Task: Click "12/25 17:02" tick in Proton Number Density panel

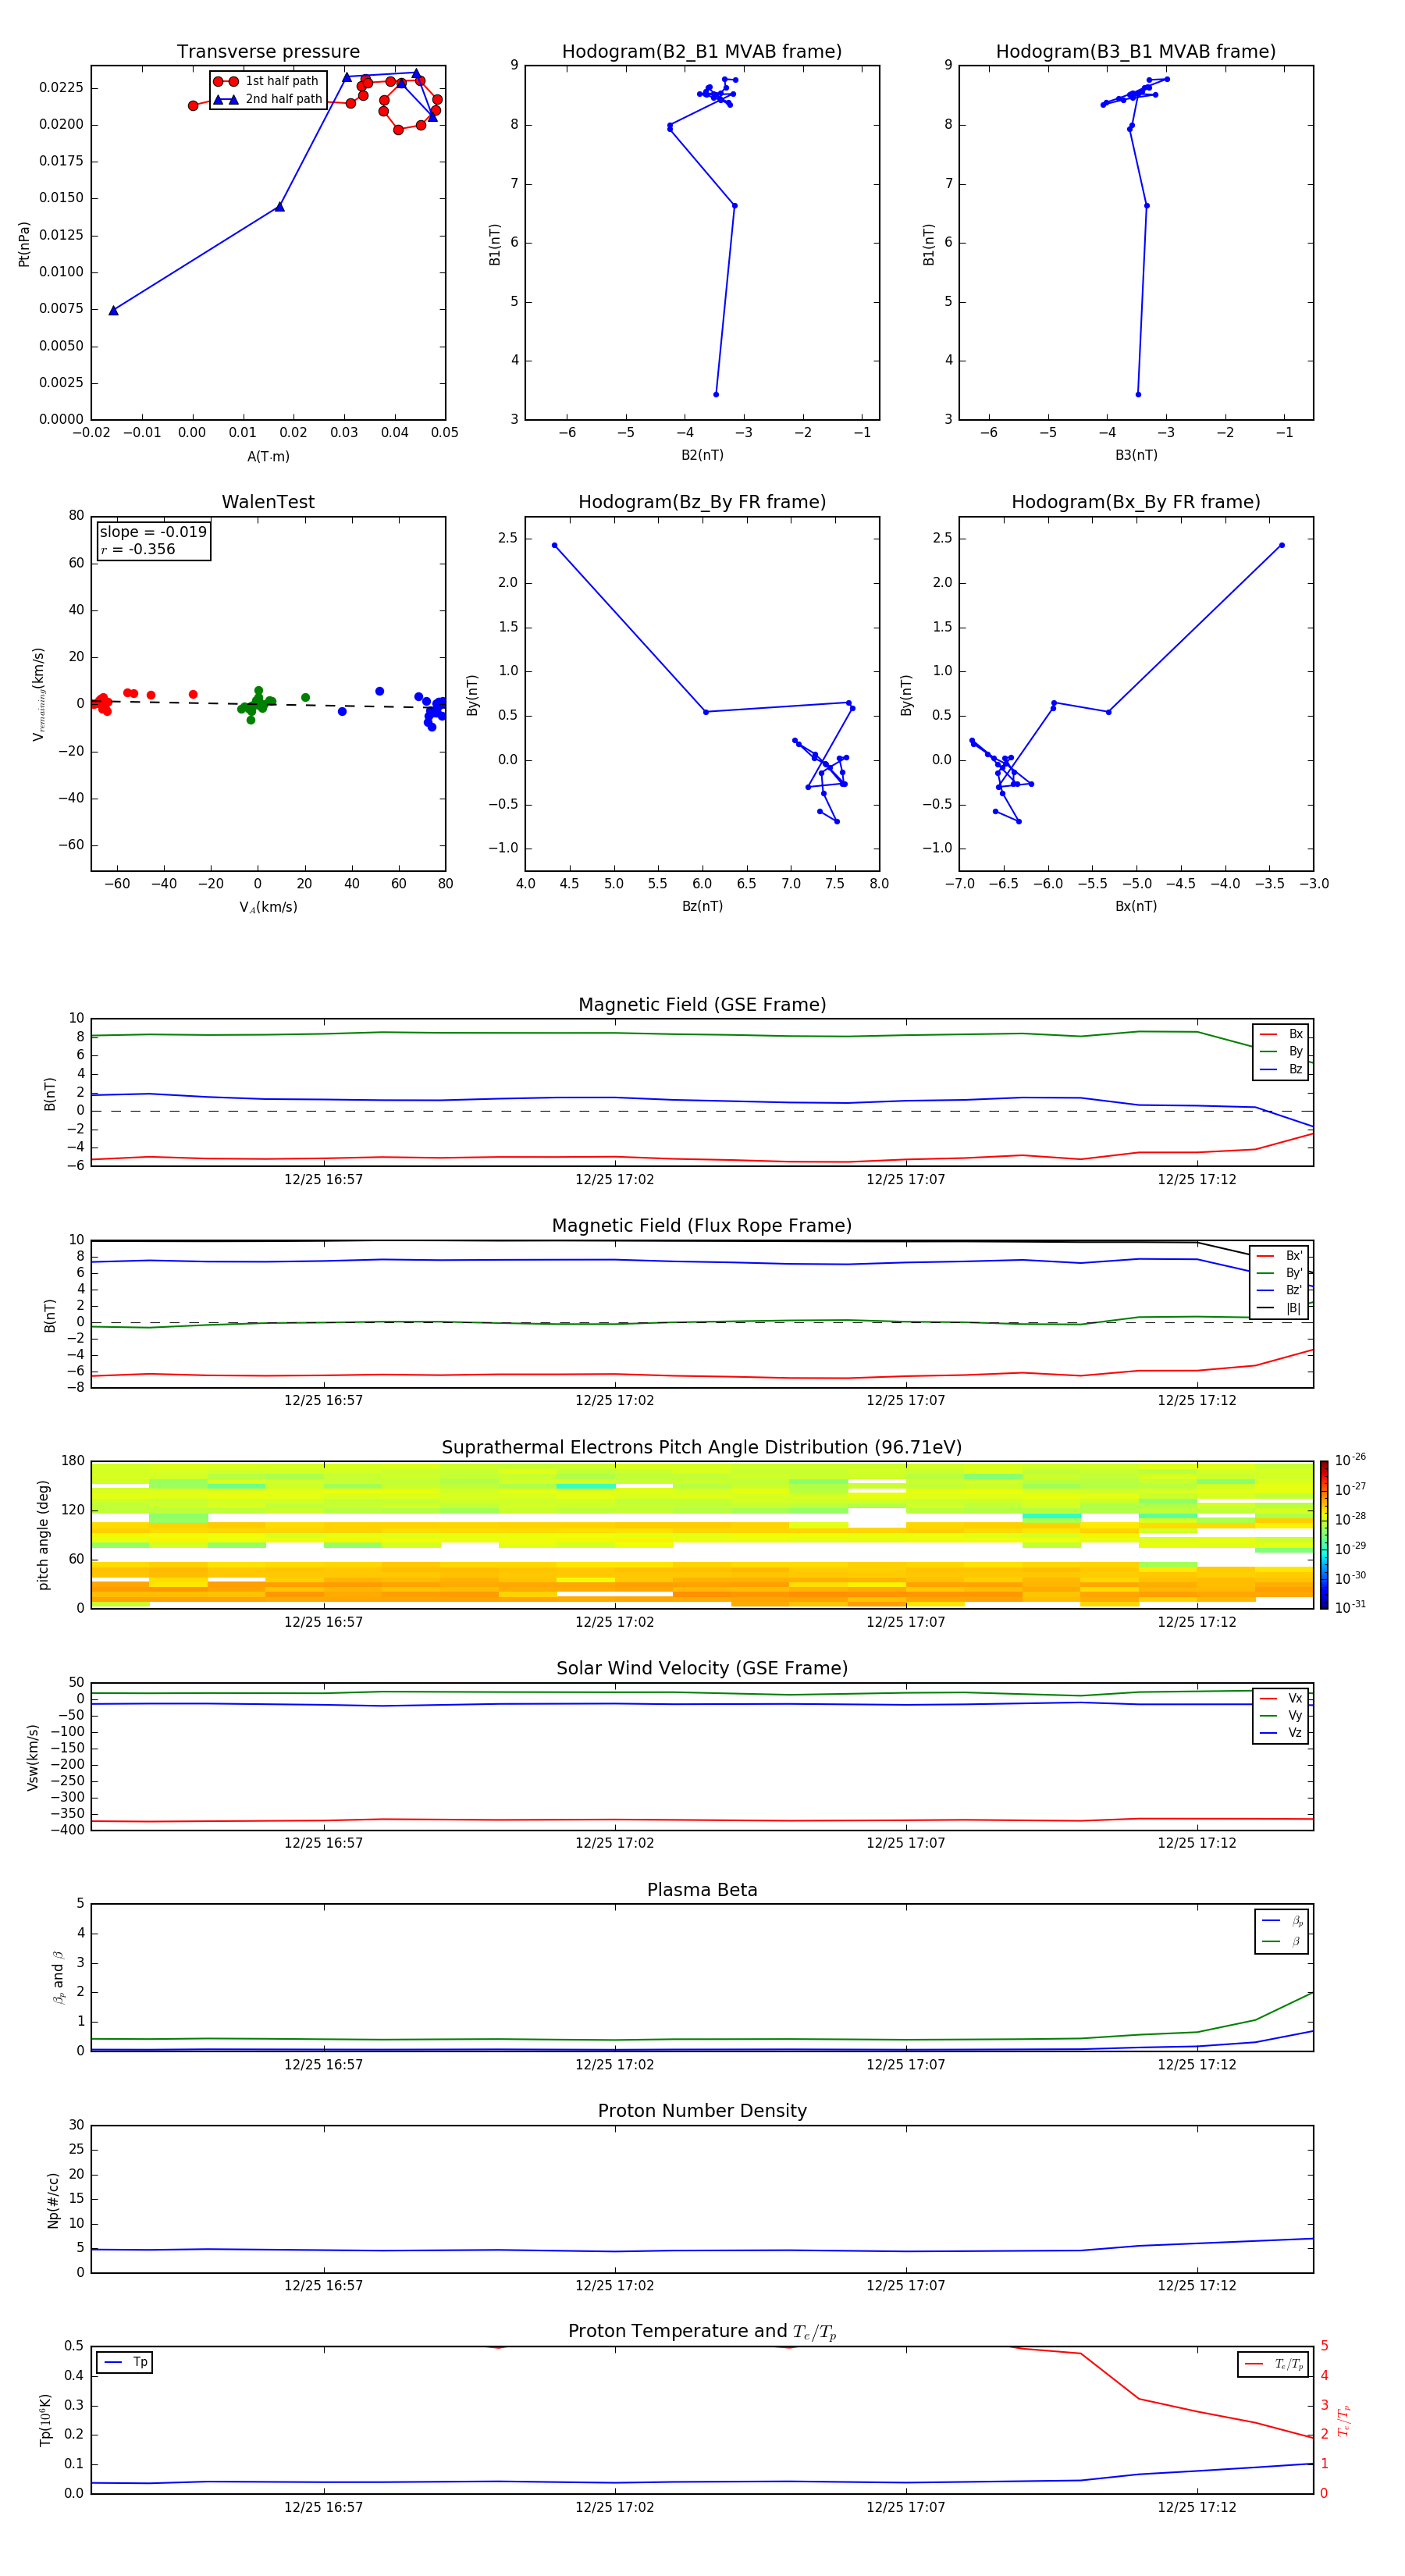Action: click(614, 2286)
